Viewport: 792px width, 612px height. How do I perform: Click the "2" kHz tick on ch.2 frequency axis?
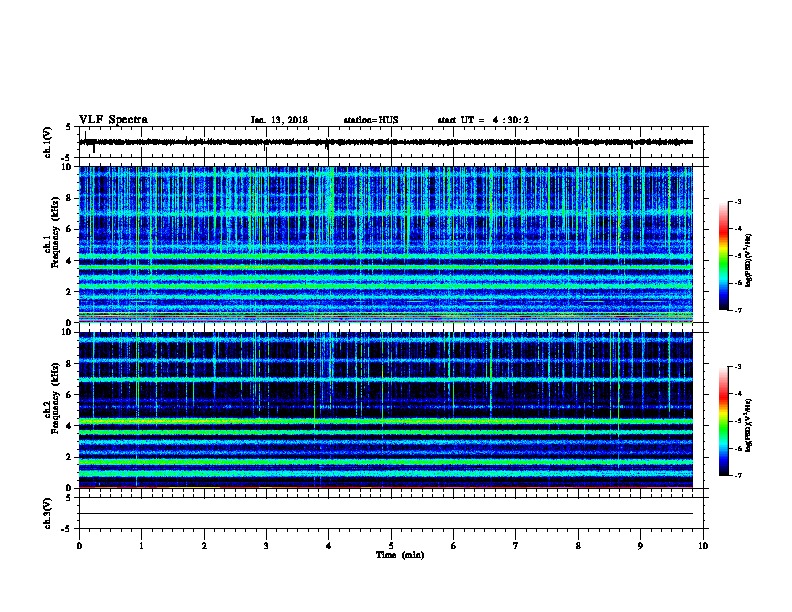pos(69,457)
